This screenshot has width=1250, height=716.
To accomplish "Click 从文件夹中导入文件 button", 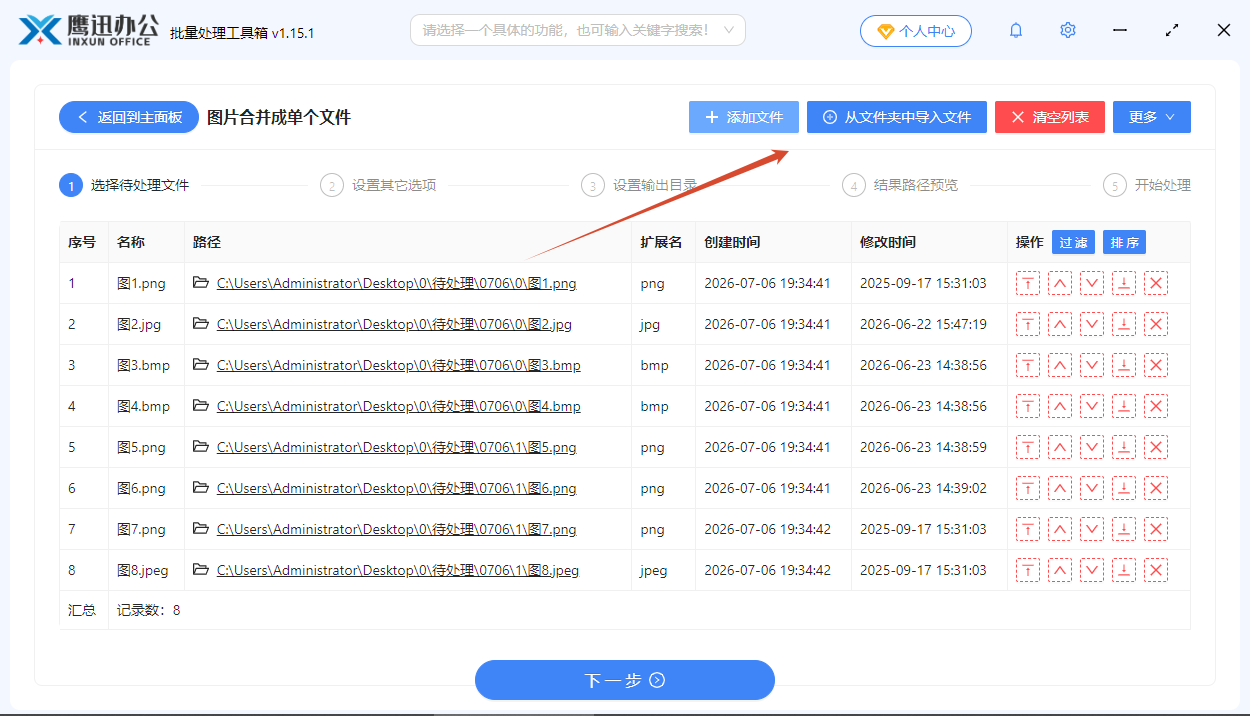I will (x=897, y=117).
